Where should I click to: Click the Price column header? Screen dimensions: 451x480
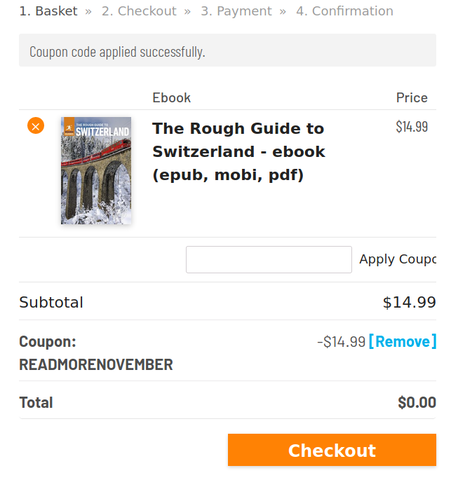coord(412,98)
